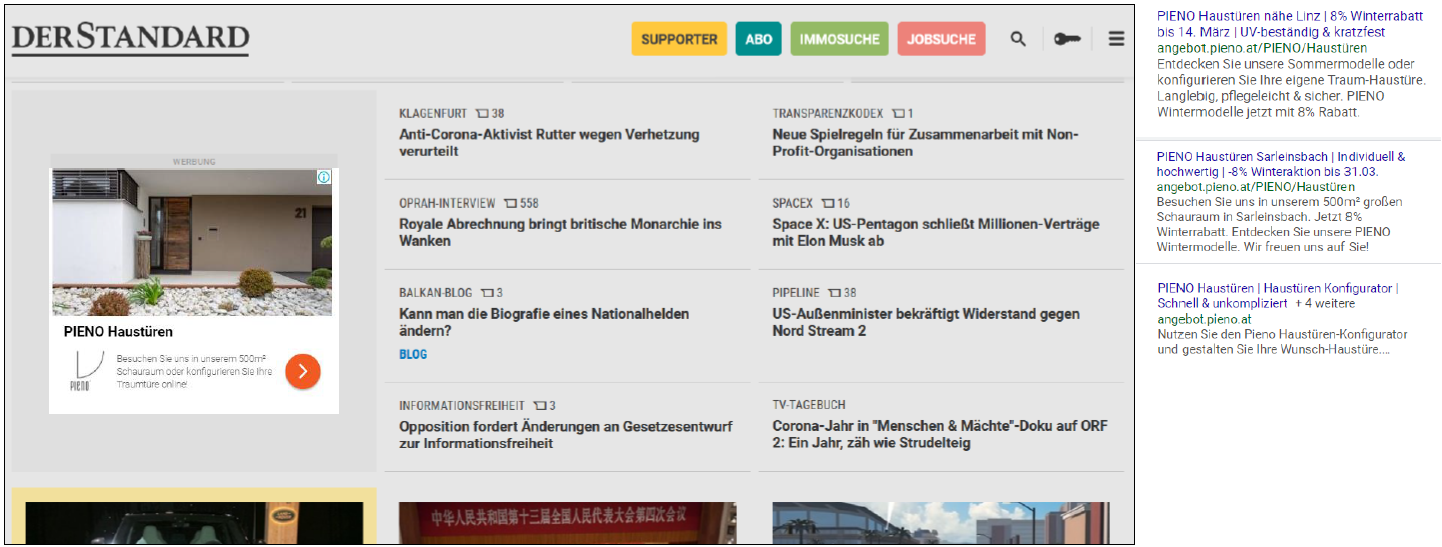Open comments icon on Balkan-Blog article
1442x547 pixels.
pyautogui.click(x=487, y=294)
